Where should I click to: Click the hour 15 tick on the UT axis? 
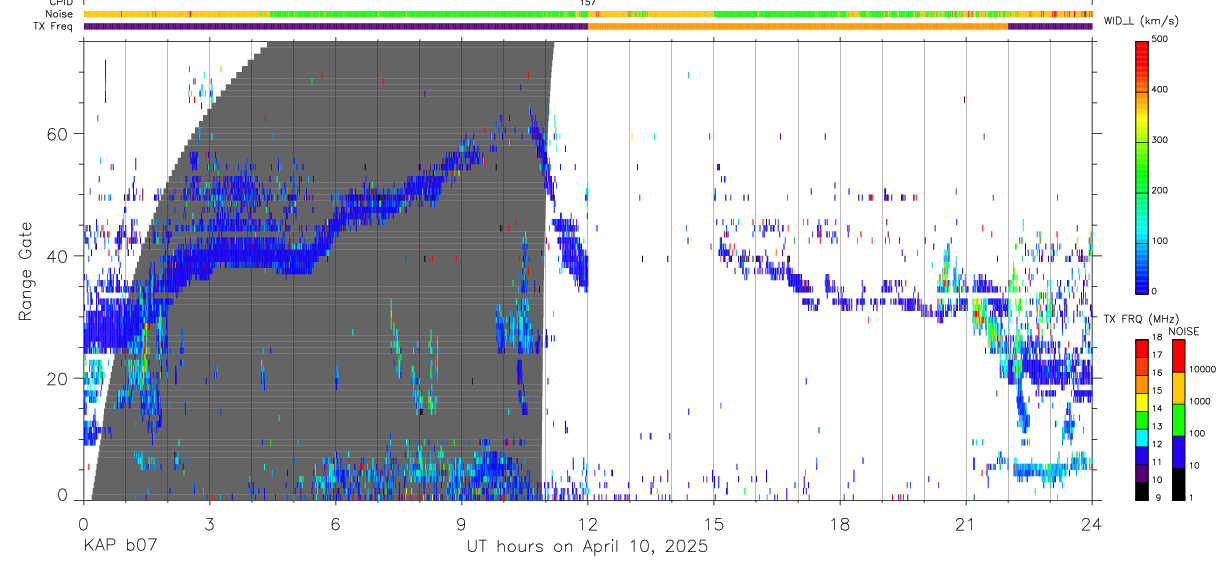coord(714,523)
